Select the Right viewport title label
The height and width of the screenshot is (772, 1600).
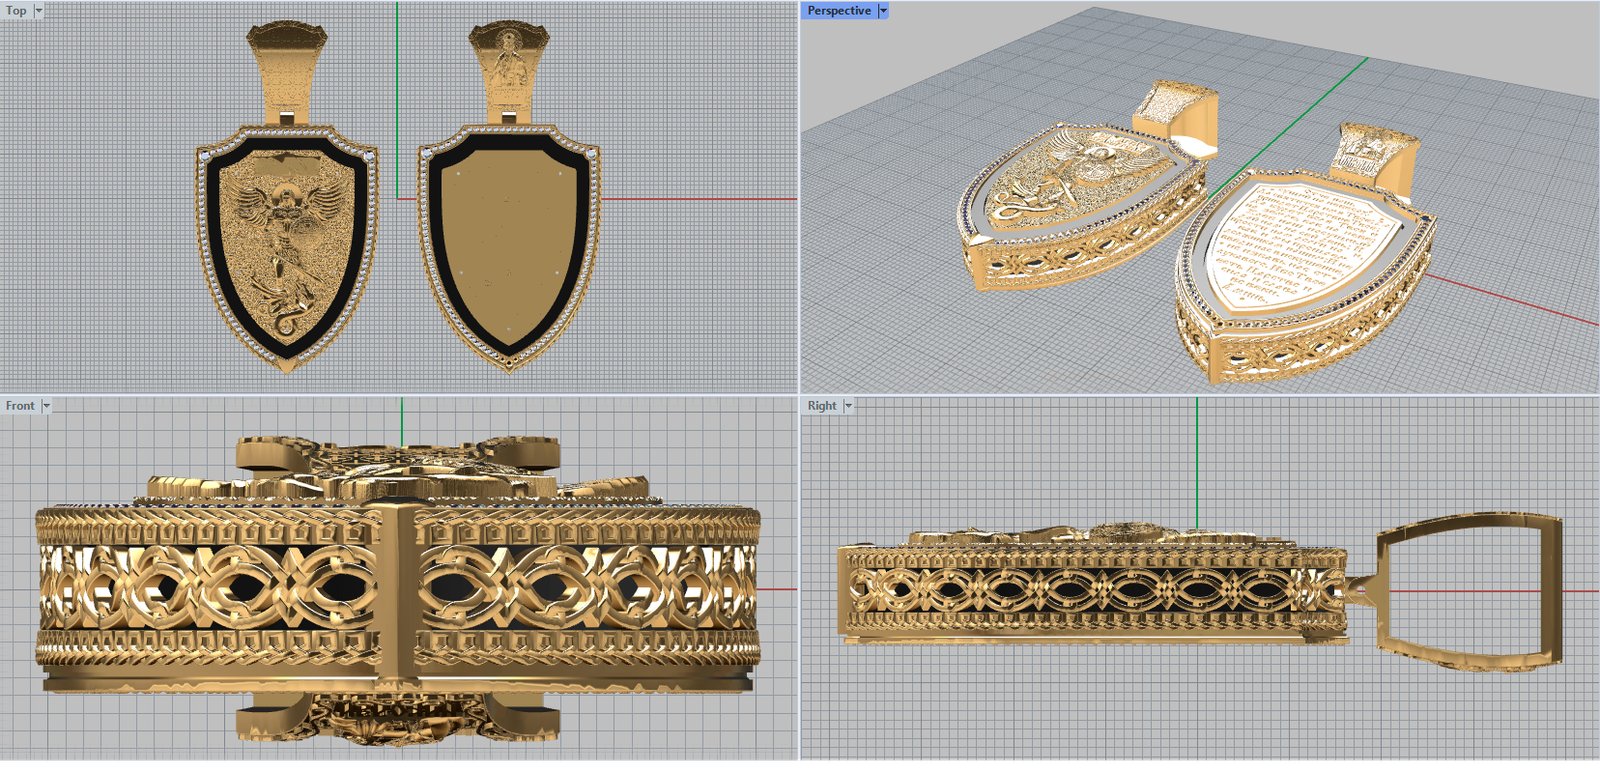pos(821,406)
